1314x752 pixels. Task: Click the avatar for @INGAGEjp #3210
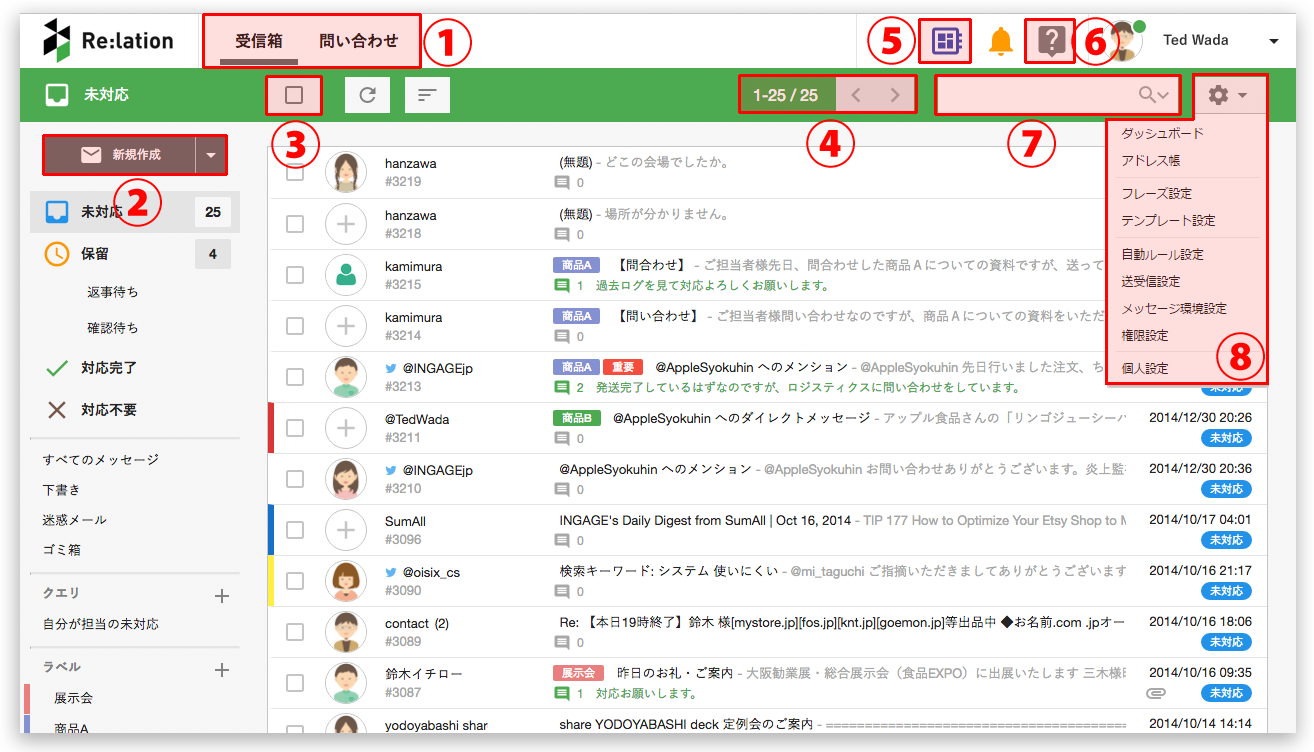click(346, 479)
